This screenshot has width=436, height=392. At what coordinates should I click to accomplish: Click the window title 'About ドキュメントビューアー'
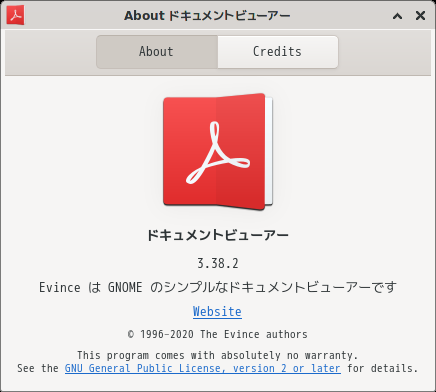(x=207, y=16)
